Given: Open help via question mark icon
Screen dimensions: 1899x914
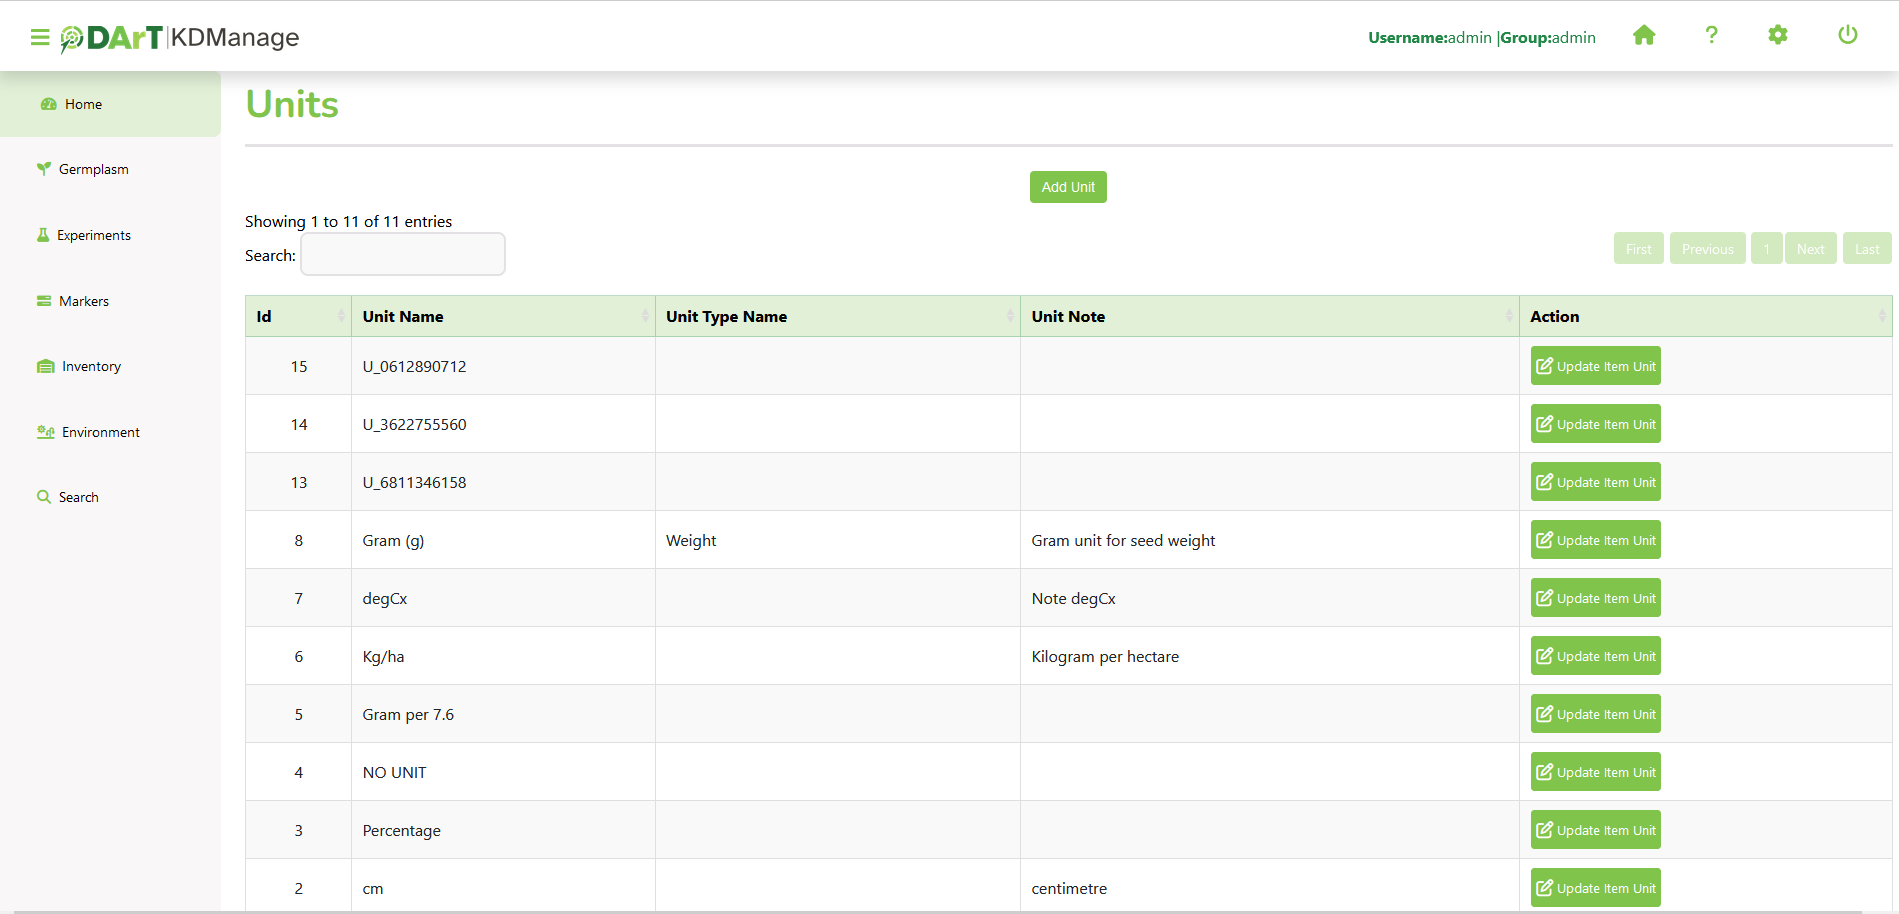Looking at the screenshot, I should 1711,36.
